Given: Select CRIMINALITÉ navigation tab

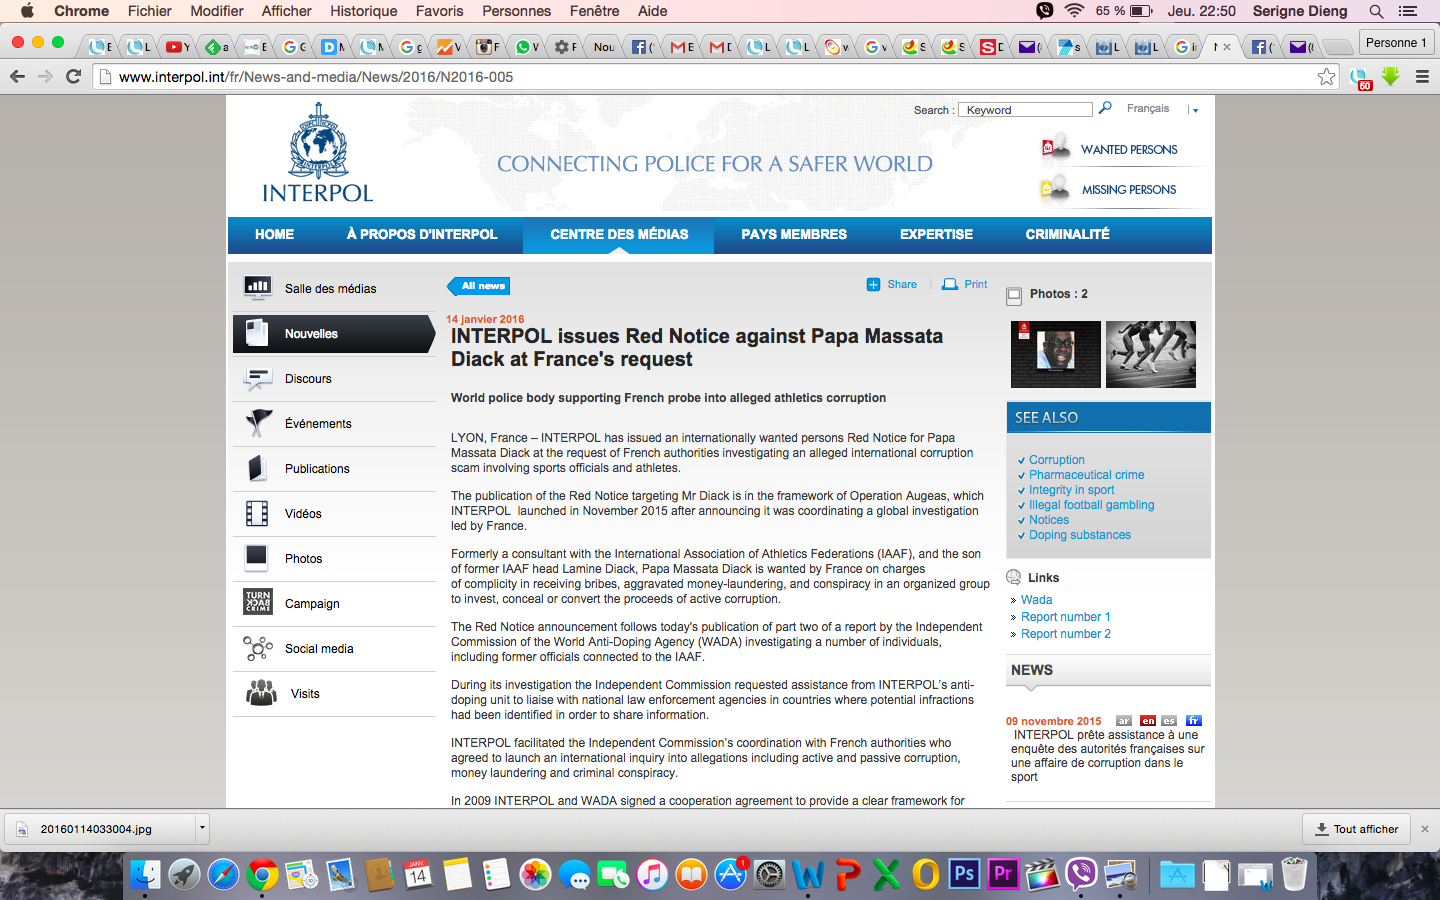Looking at the screenshot, I should (1067, 234).
